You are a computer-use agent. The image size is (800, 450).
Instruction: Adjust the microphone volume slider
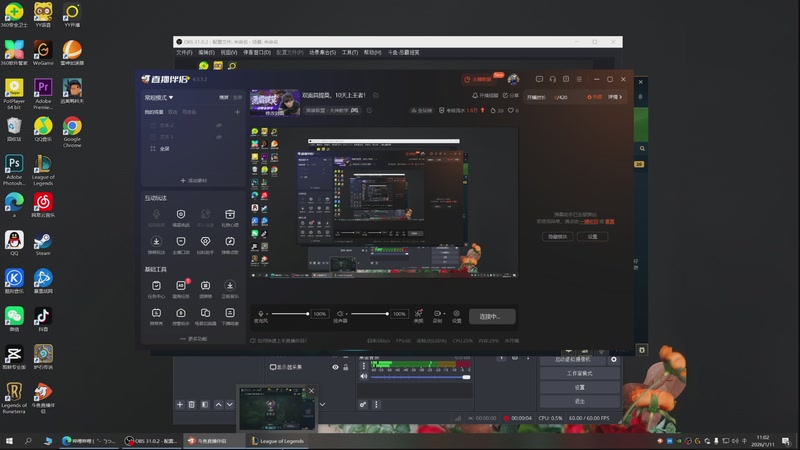(x=290, y=314)
